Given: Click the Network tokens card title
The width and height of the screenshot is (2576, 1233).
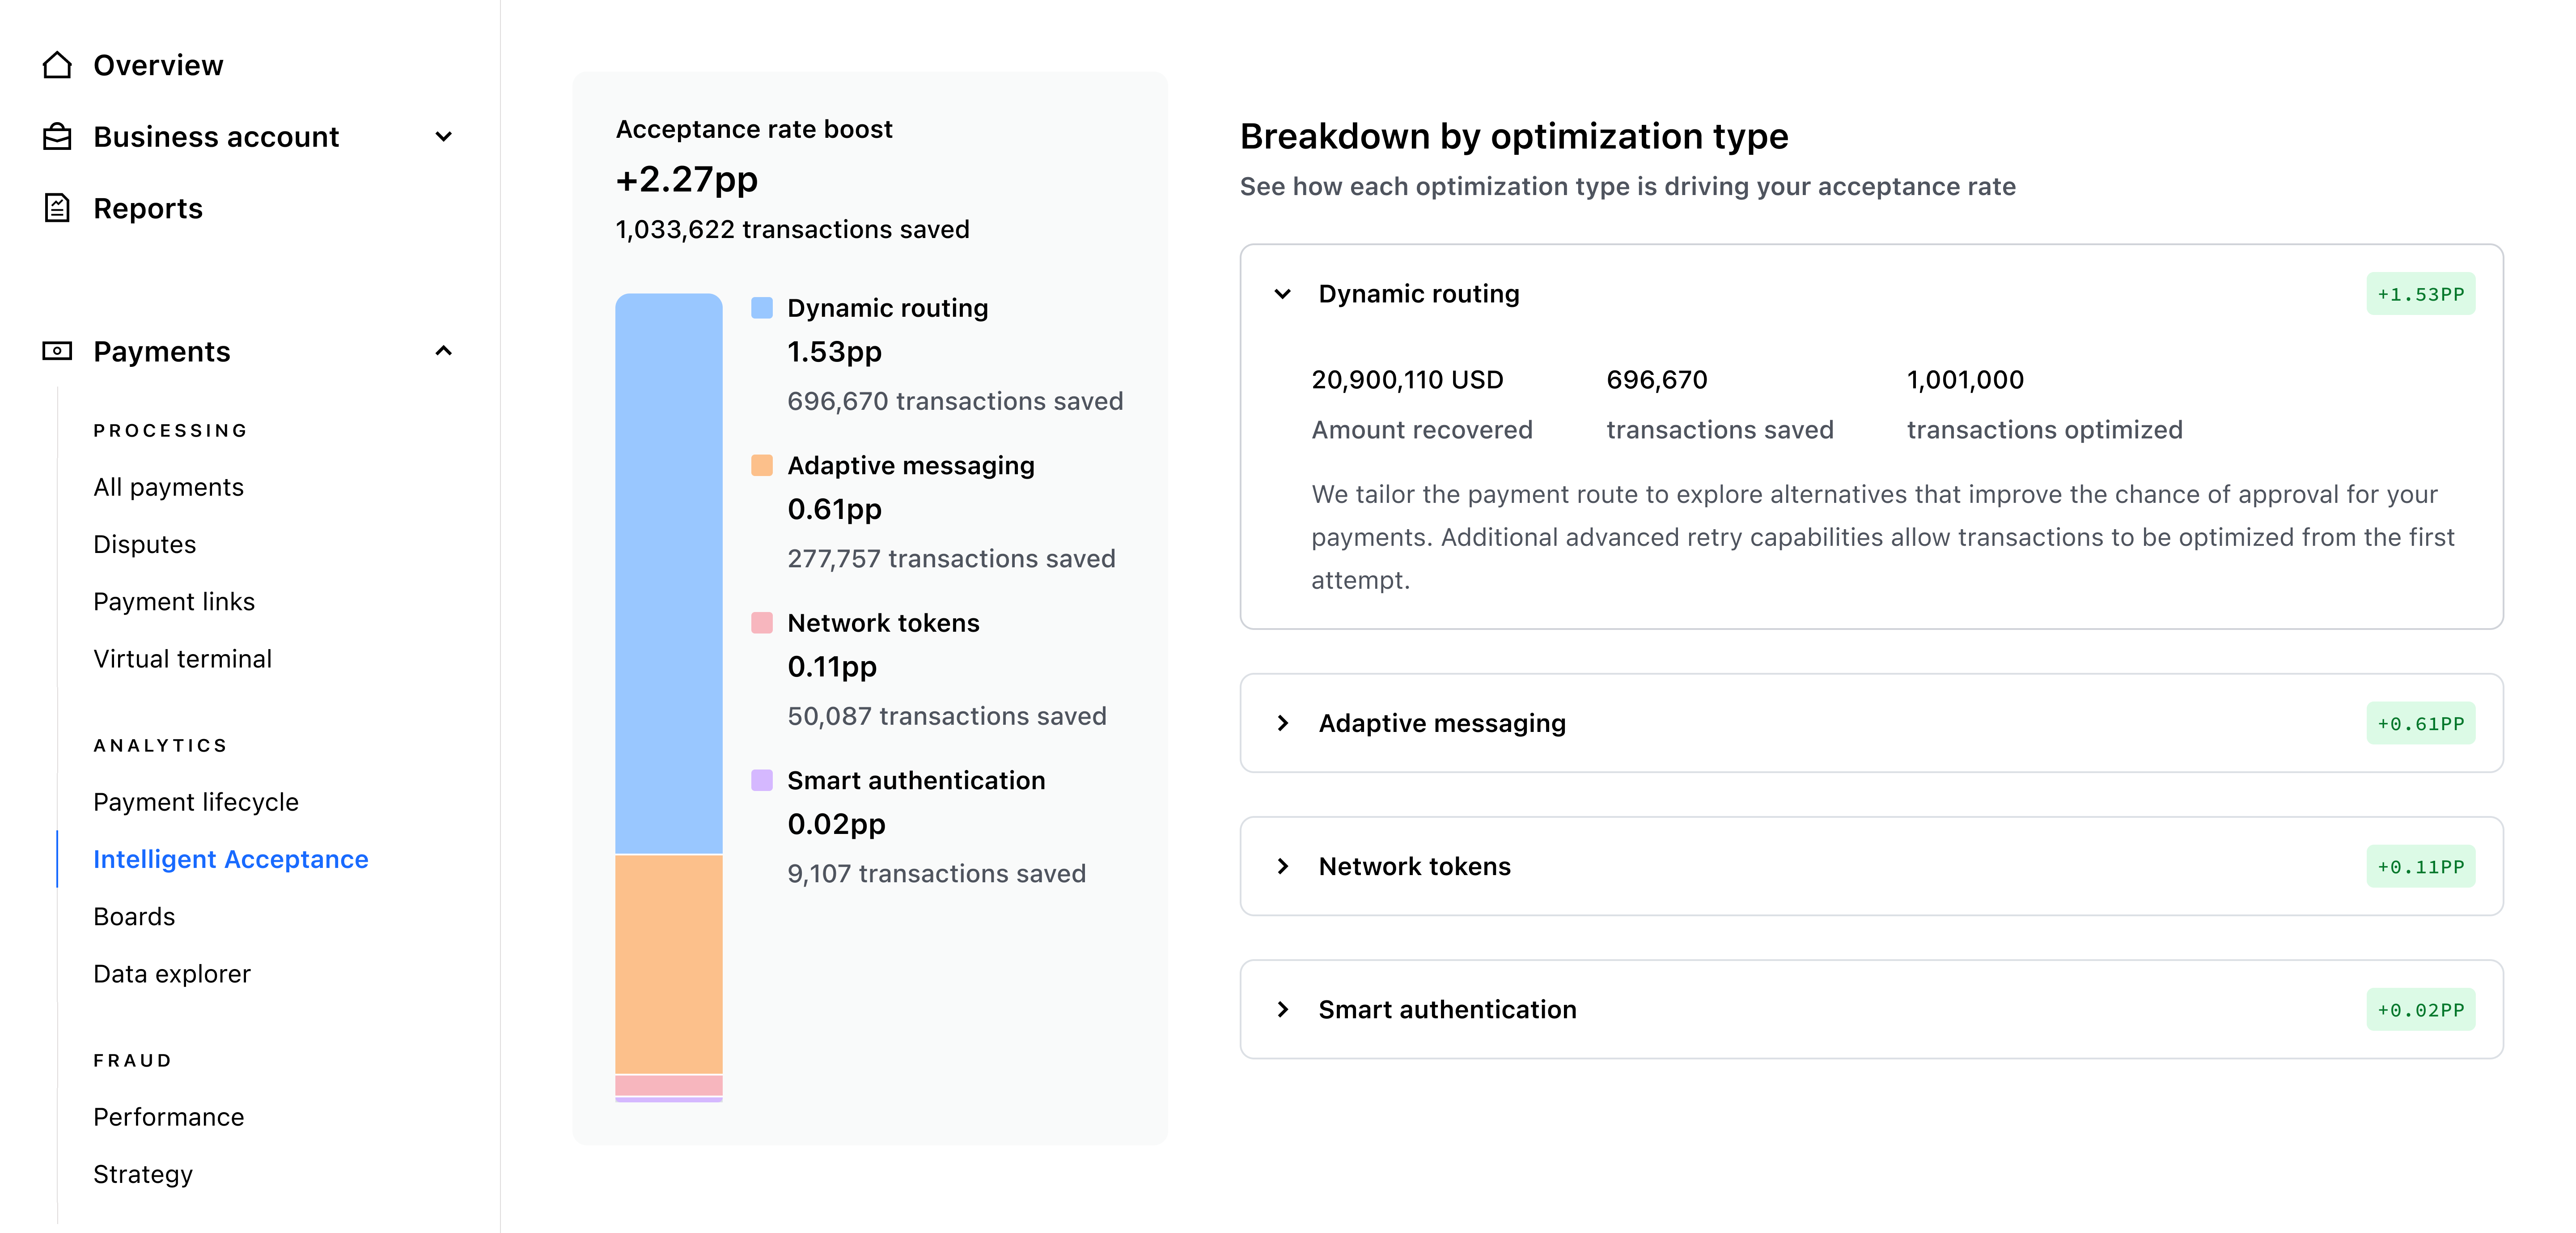Looking at the screenshot, I should 1414,866.
